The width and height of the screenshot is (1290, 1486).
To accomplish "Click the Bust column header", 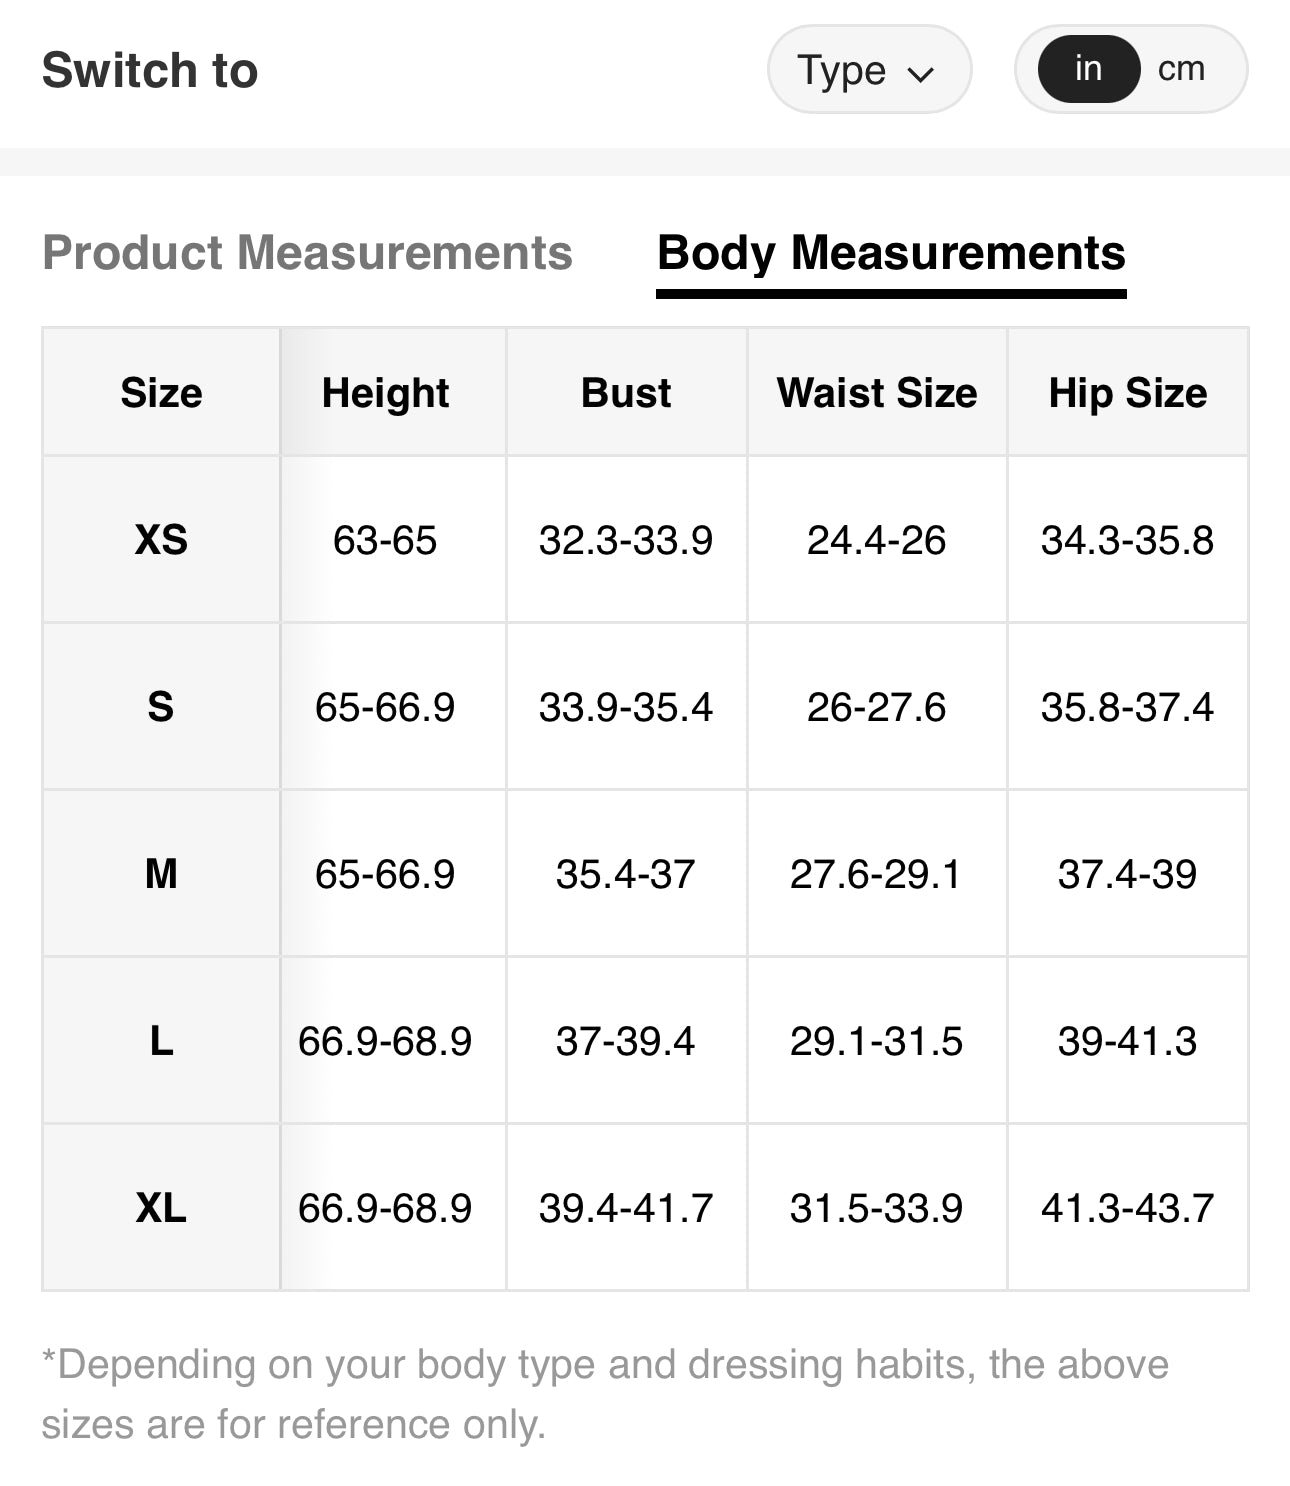I will click(626, 392).
